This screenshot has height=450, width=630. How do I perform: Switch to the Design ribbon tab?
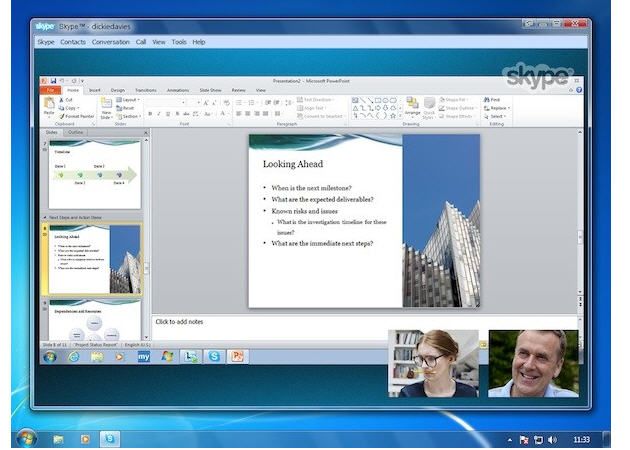[118, 90]
